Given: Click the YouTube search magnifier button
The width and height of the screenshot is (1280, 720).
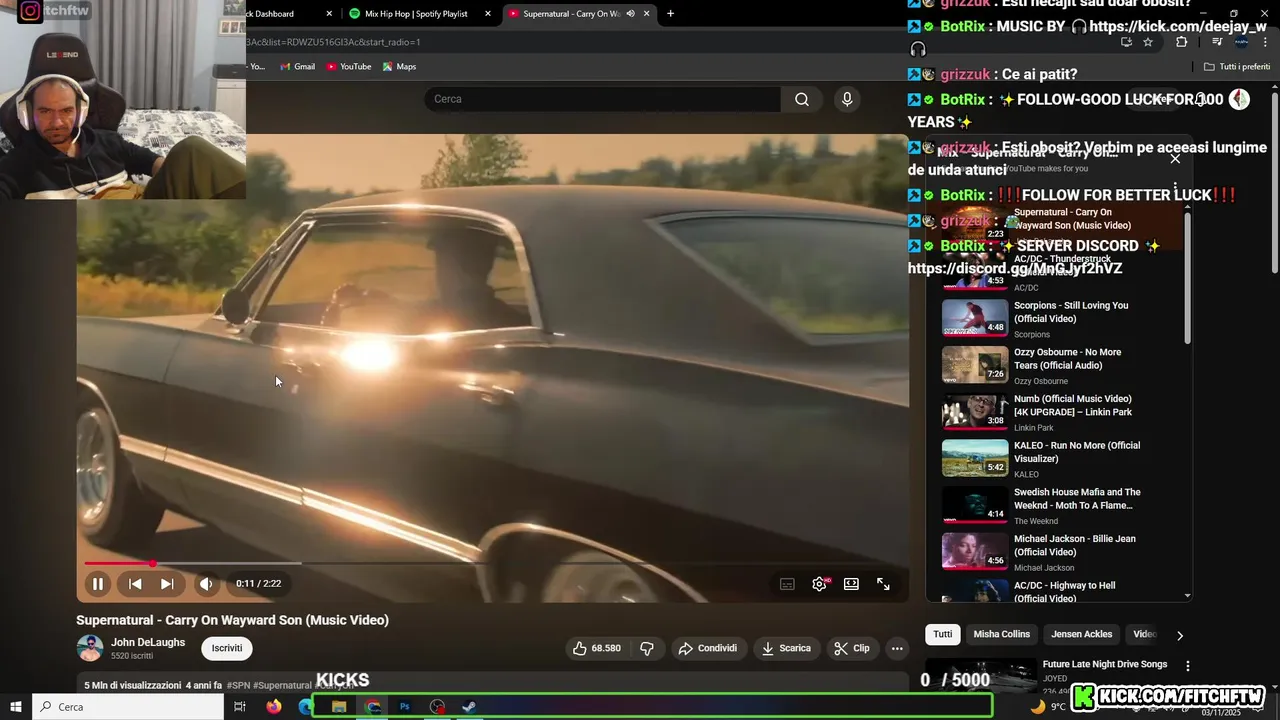Looking at the screenshot, I should pos(802,99).
